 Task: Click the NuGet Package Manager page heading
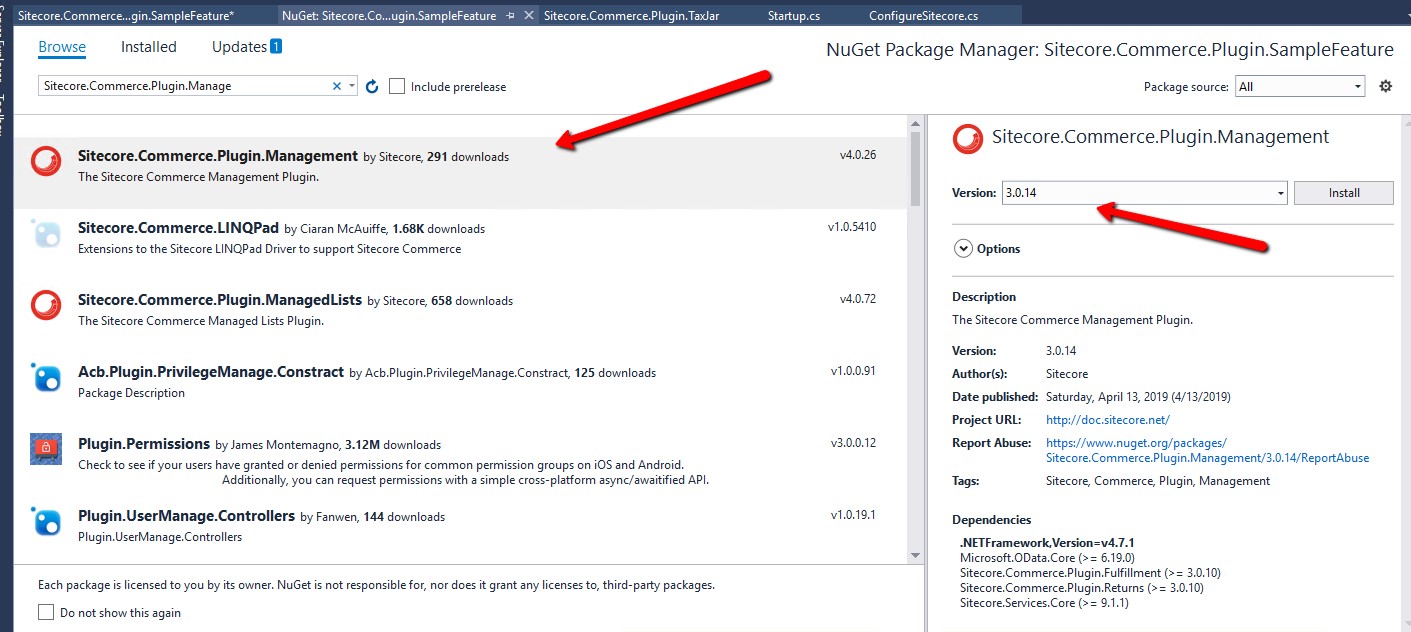[x=1110, y=50]
